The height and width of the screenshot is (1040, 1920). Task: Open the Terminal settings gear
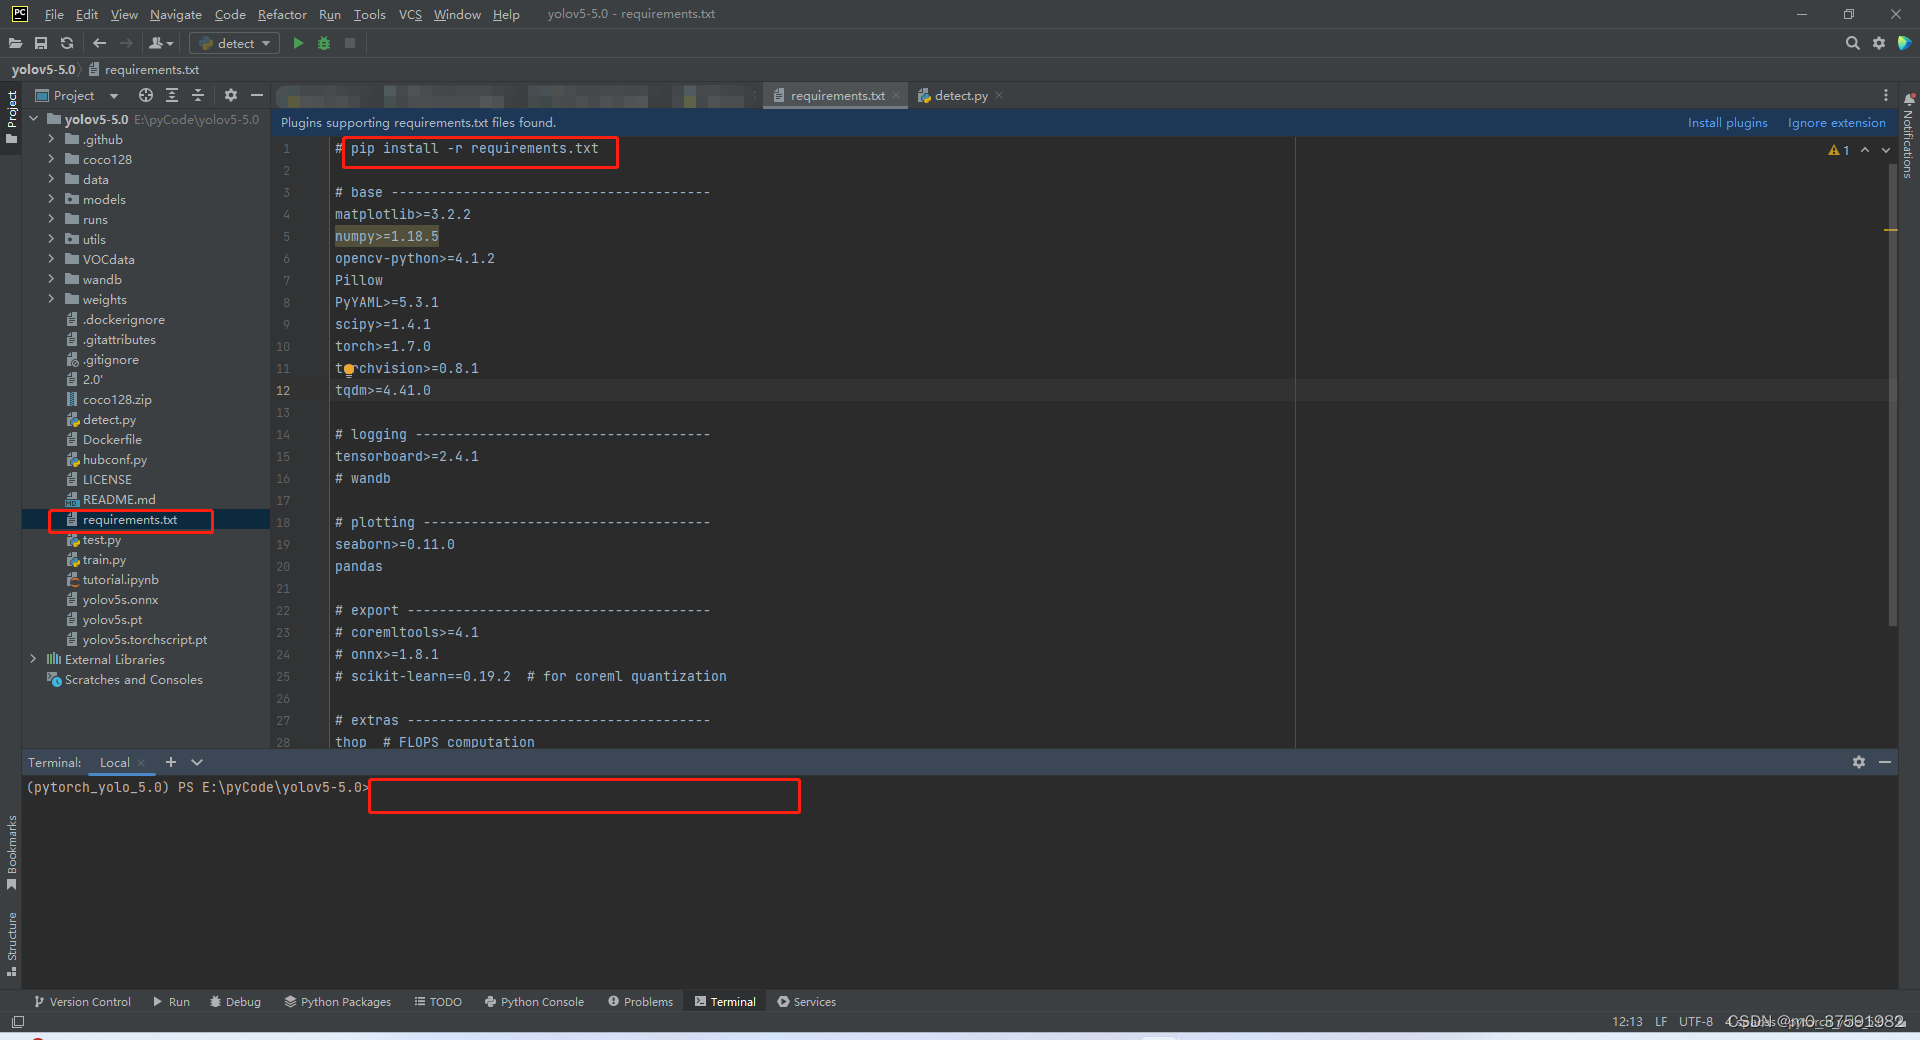(x=1859, y=762)
